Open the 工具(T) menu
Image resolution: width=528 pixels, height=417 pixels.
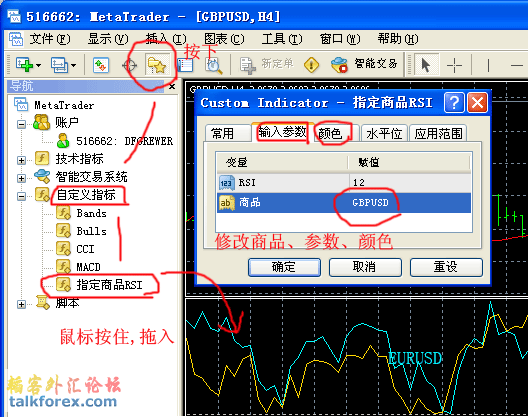282,39
